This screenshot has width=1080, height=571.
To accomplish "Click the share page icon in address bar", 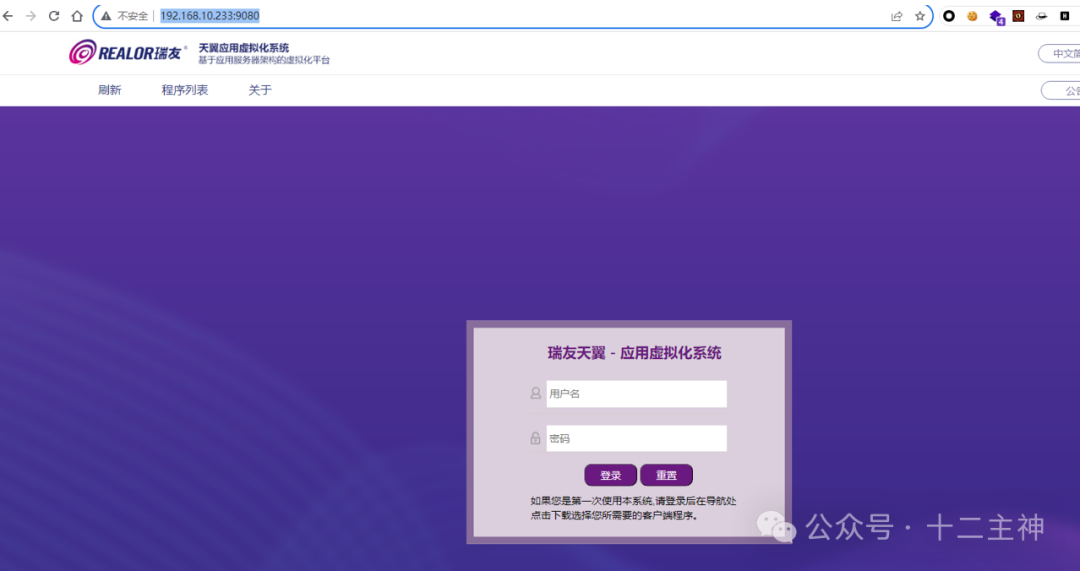I will point(897,16).
